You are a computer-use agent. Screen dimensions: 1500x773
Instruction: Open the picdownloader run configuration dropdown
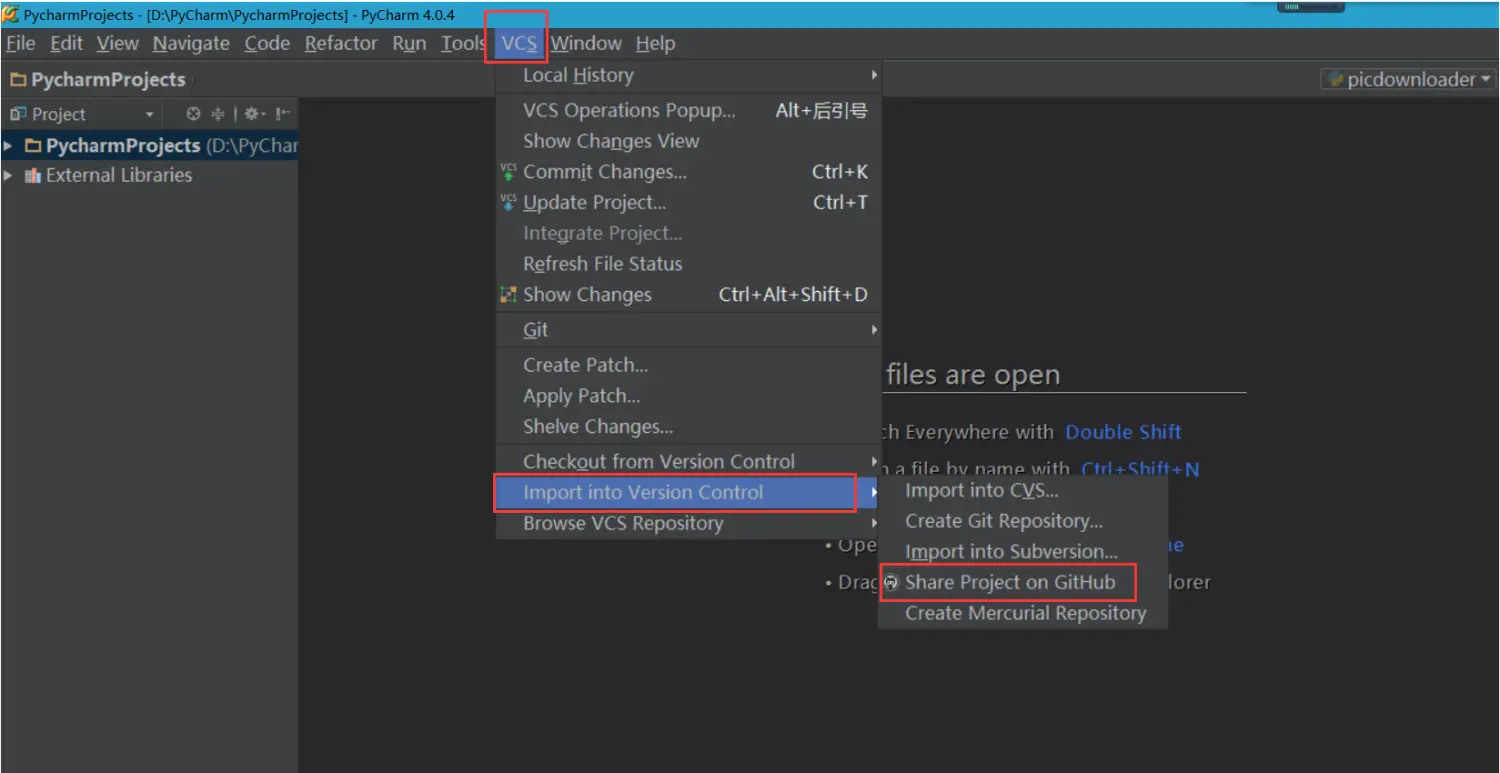(x=1409, y=79)
